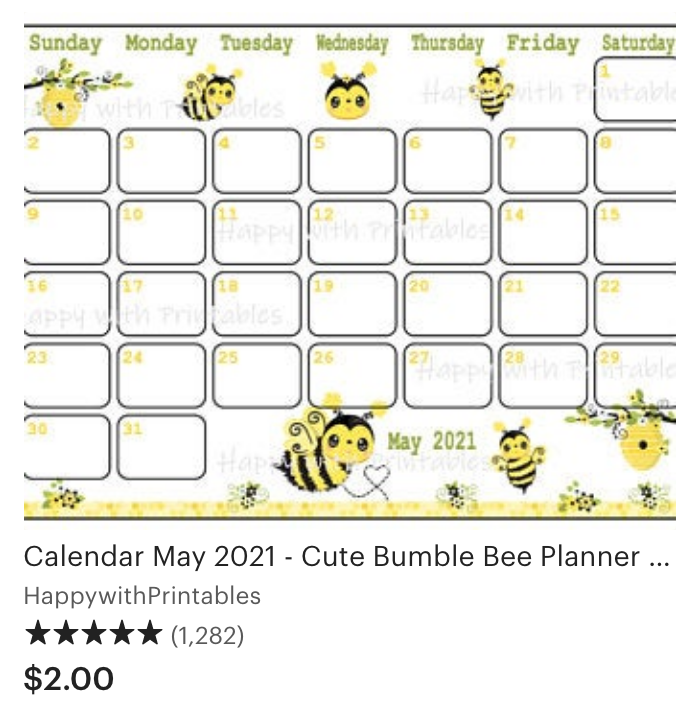Click the $2.00 price
The image size is (696, 726).
pyautogui.click(x=69, y=679)
